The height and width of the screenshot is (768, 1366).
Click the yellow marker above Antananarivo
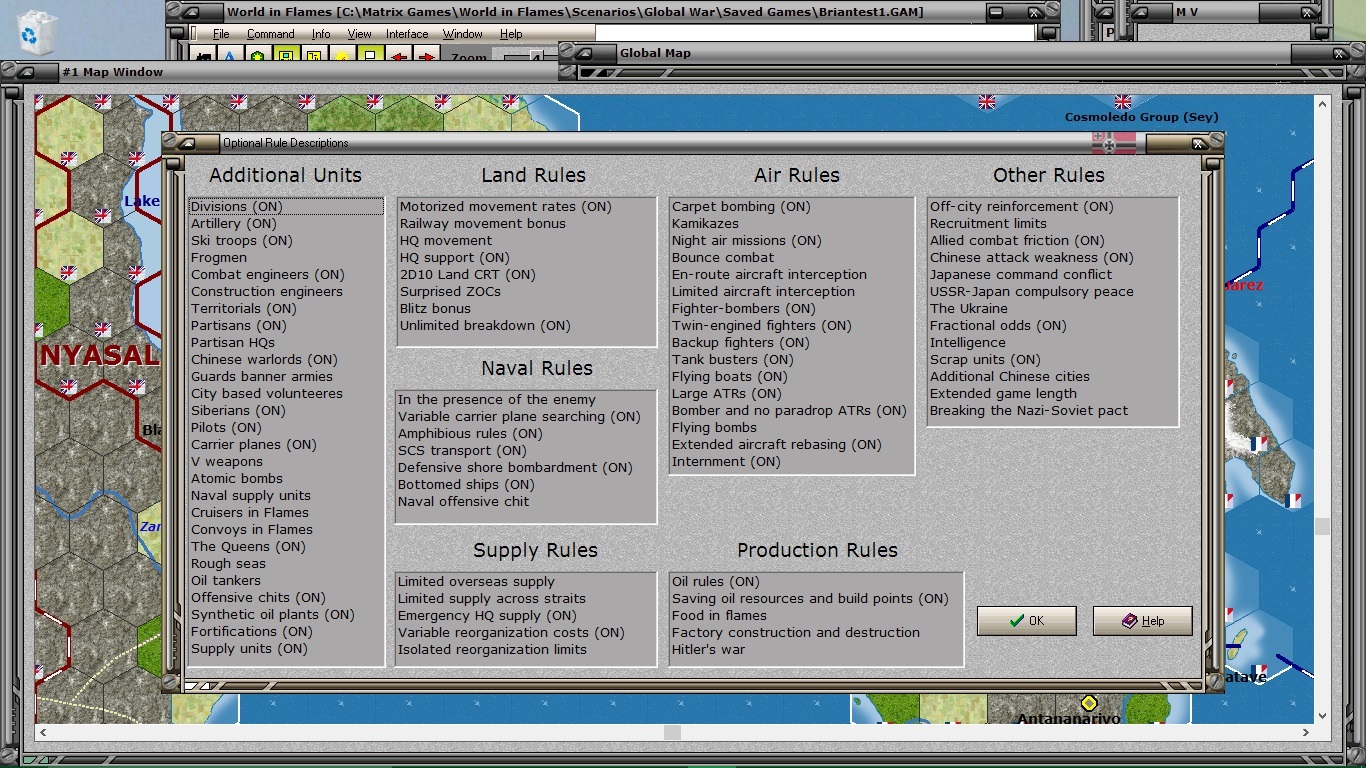[x=1089, y=703]
